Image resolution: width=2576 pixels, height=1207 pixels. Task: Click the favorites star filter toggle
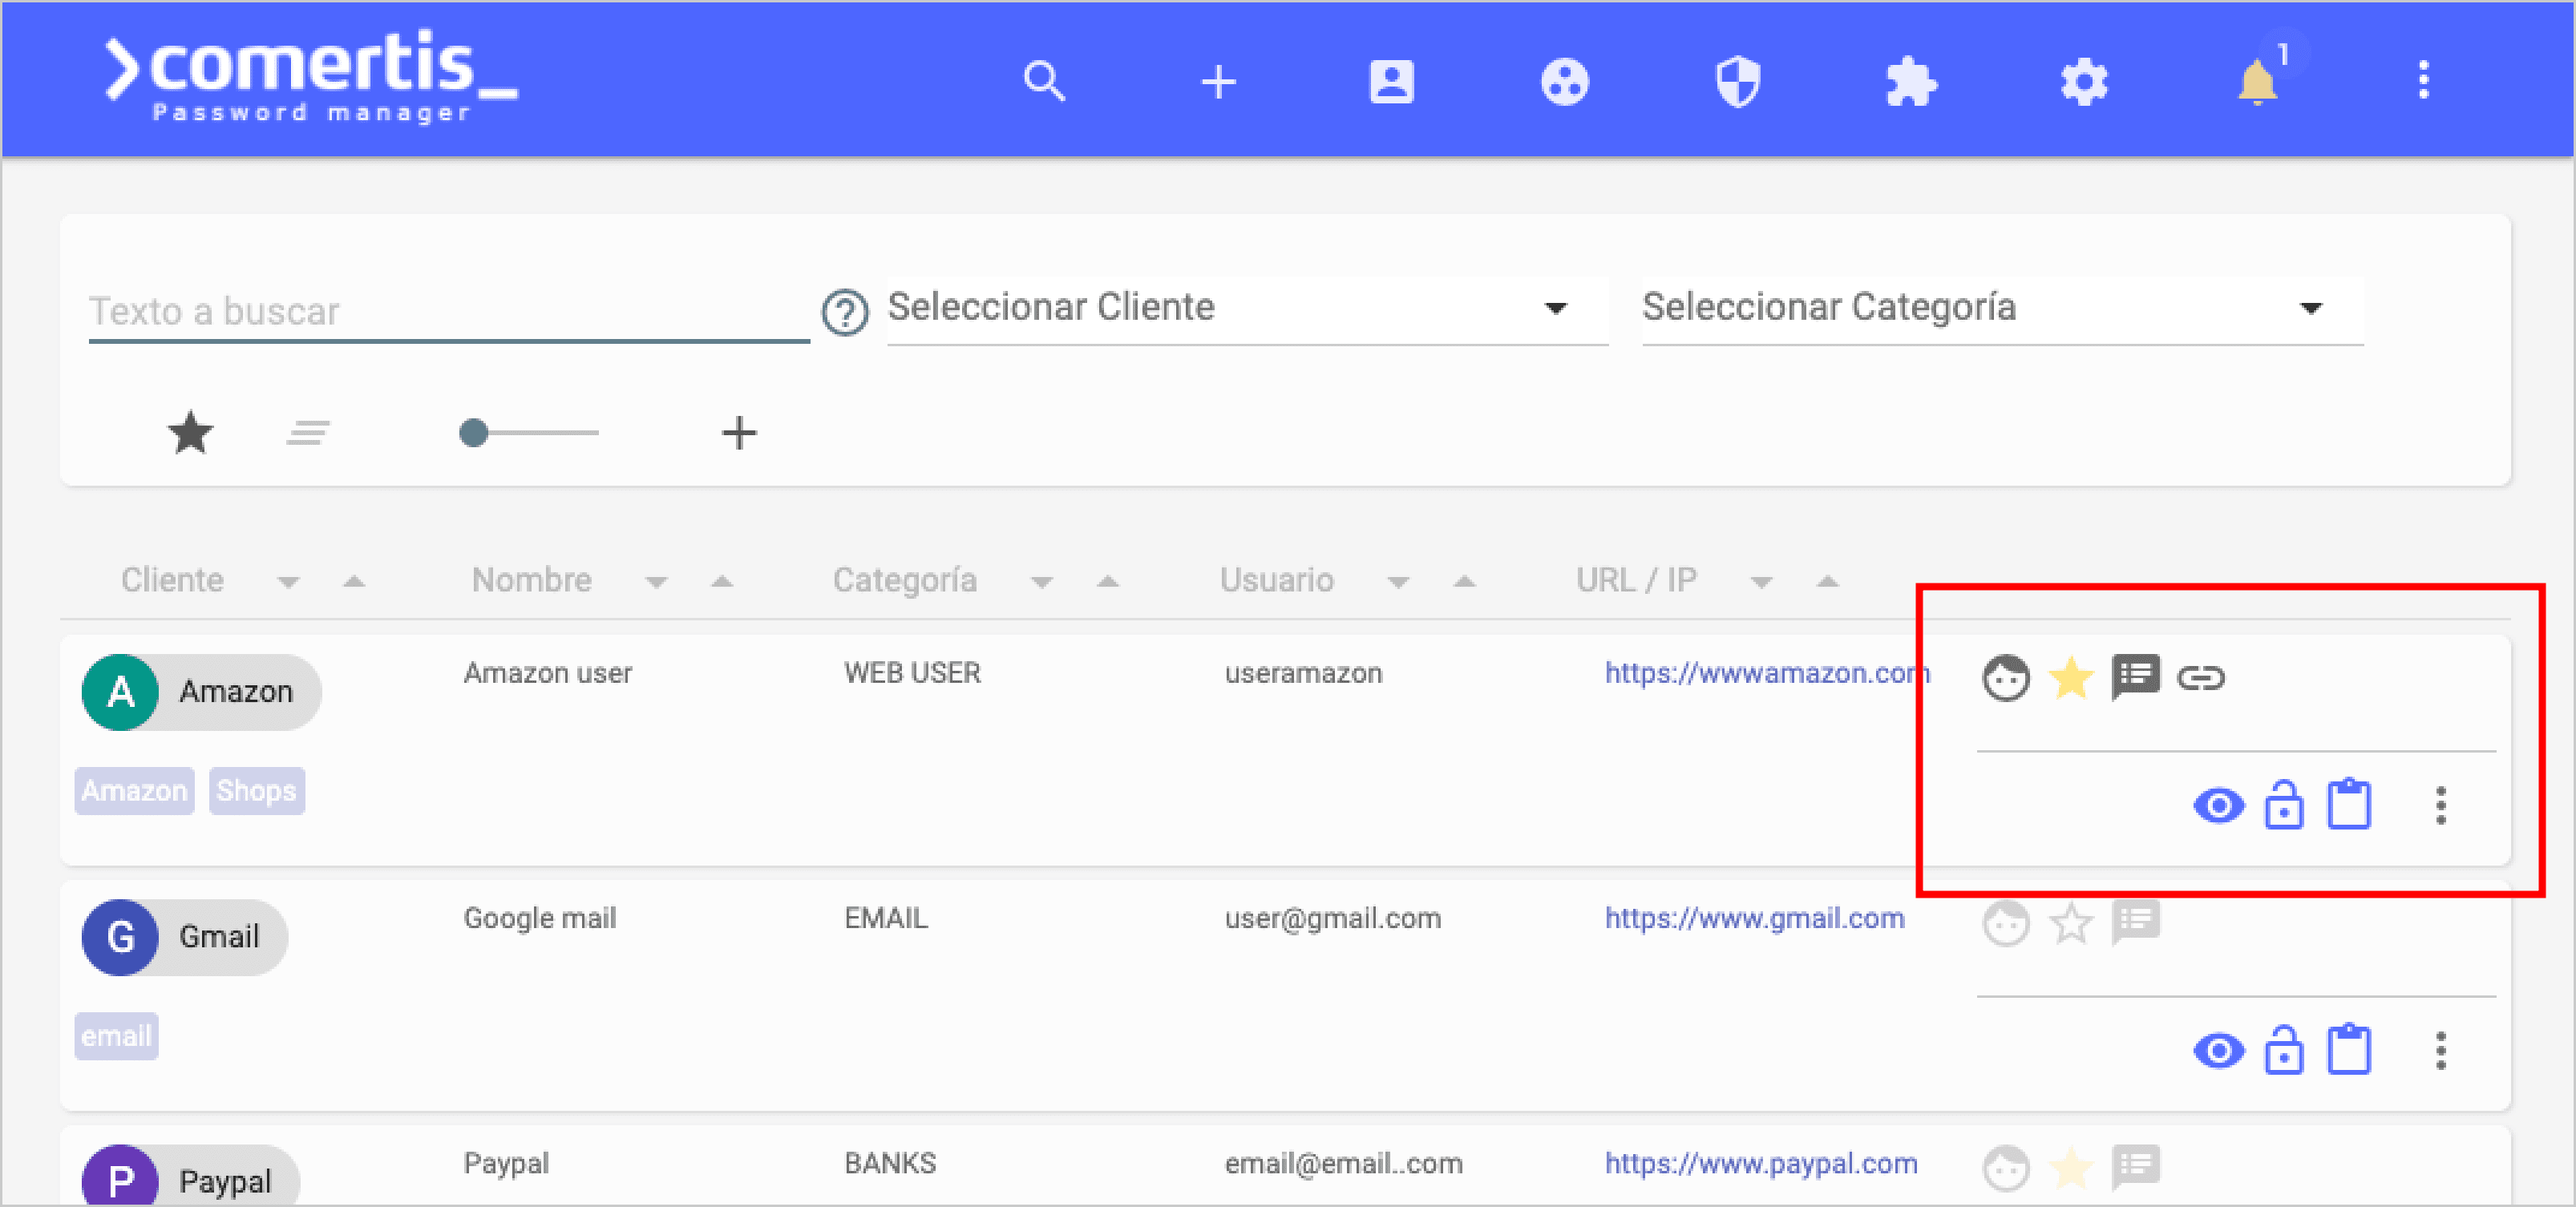click(192, 432)
